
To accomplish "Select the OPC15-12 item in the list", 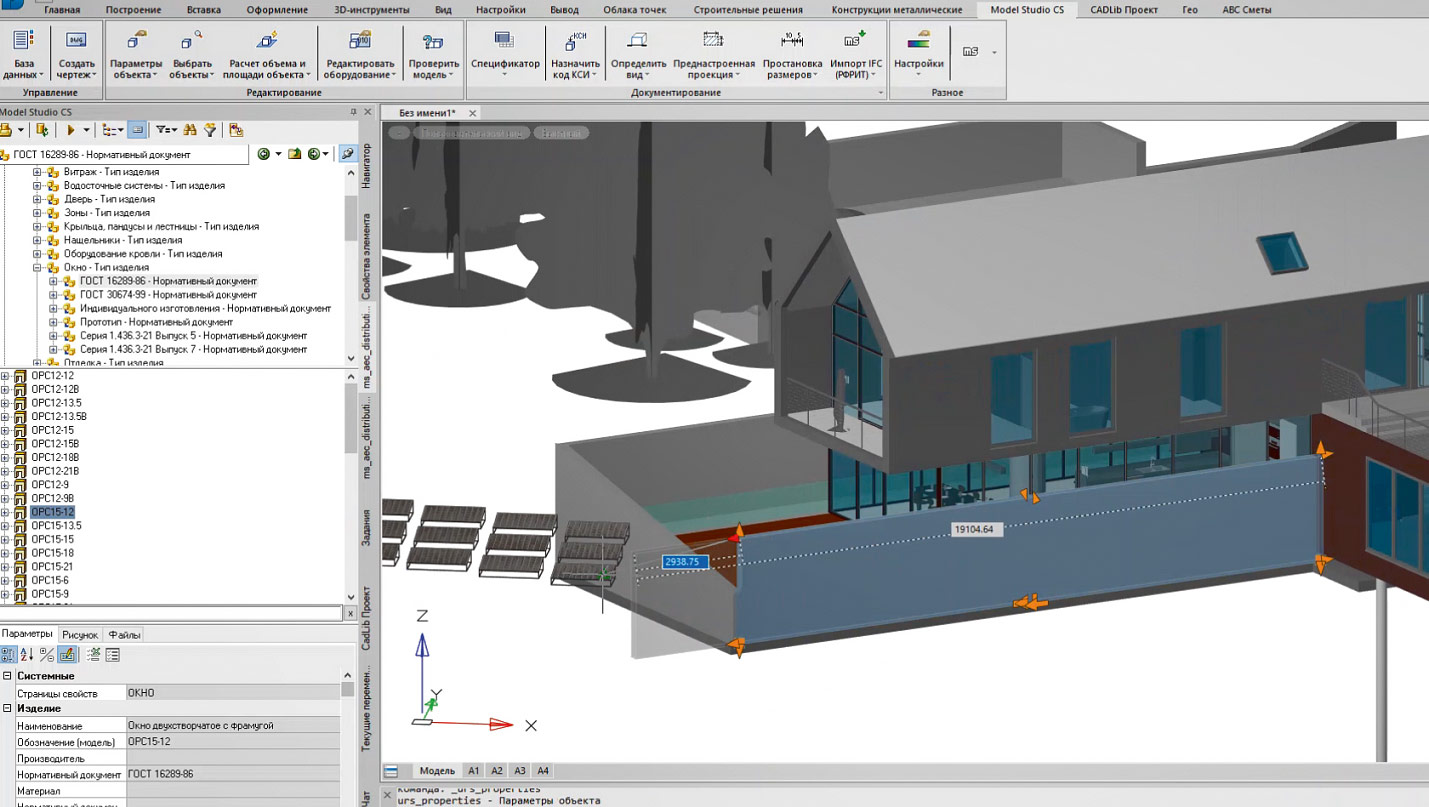I will coord(52,512).
